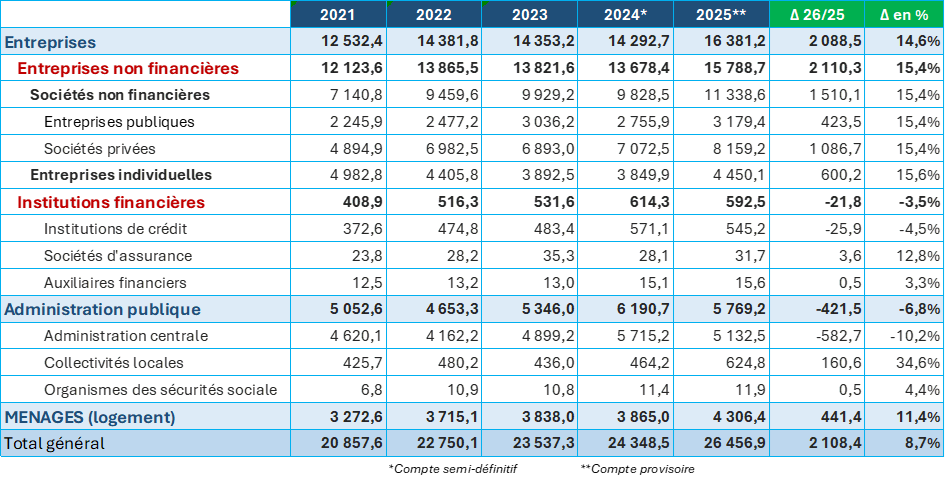Select the cell showing 12,8%
This screenshot has width=945, height=478.
tap(905, 256)
